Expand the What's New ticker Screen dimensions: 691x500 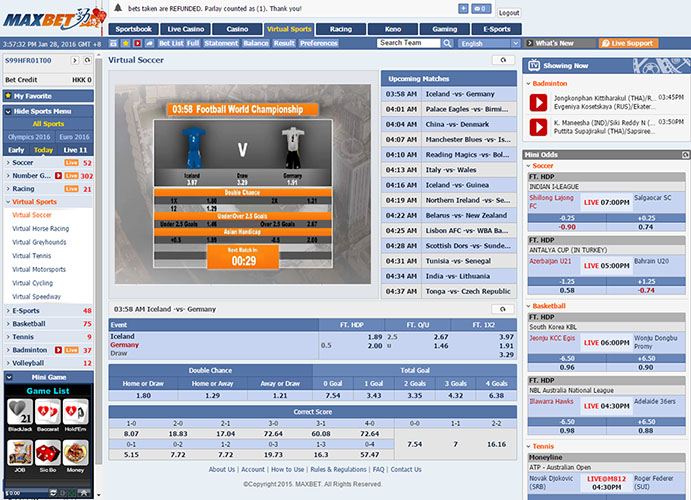530,43
